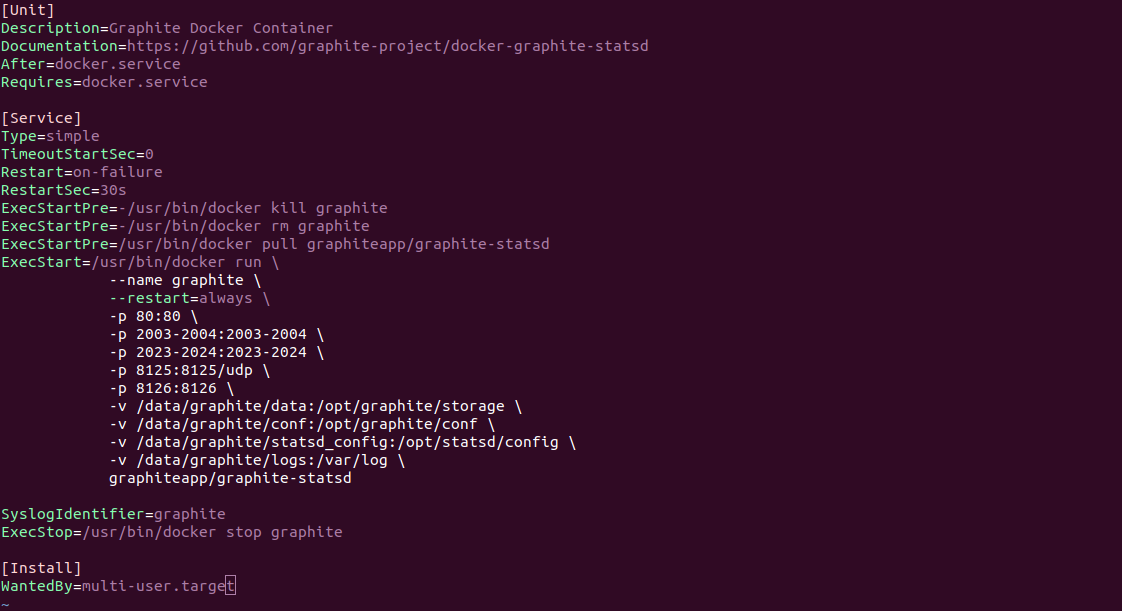Click the GitHub documentation URL
Image resolution: width=1122 pixels, height=611 pixels.
pyautogui.click(x=388, y=46)
